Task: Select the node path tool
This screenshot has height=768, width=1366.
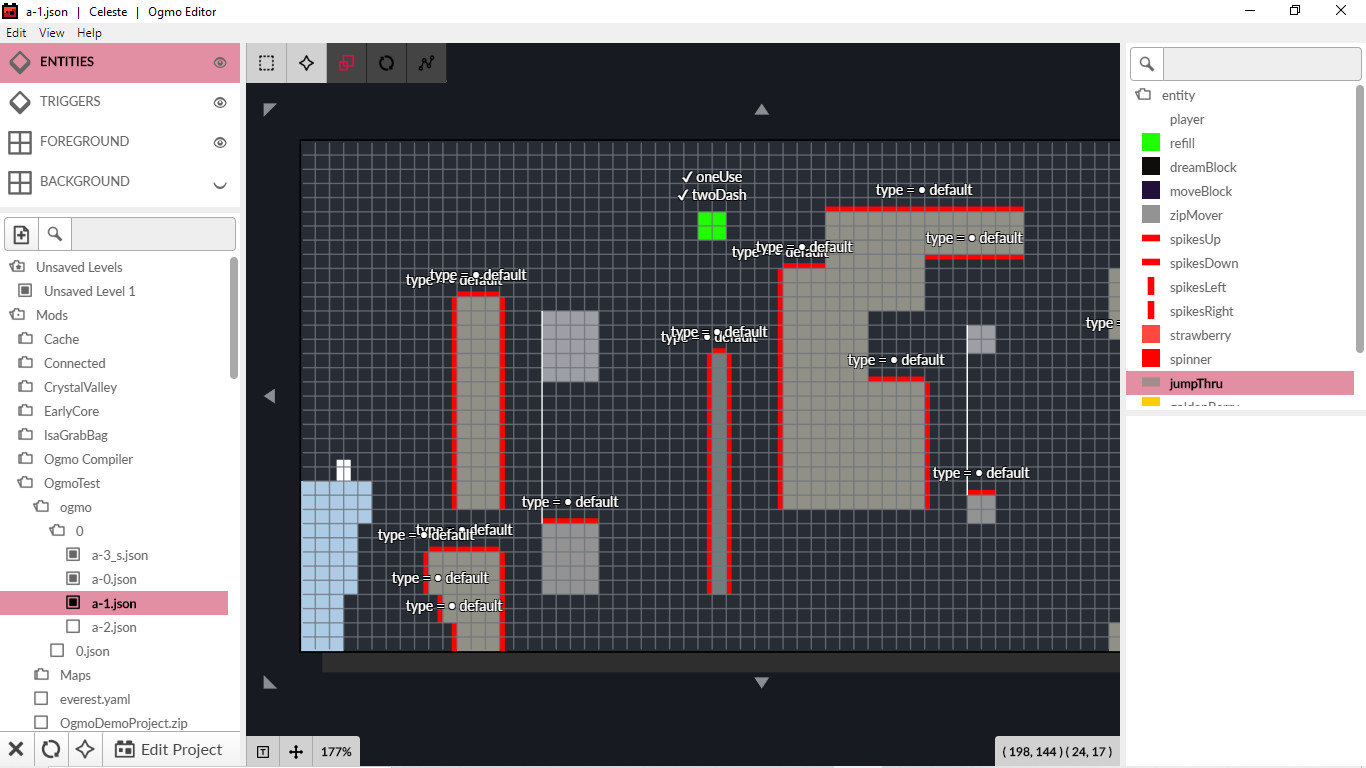Action: (x=426, y=62)
